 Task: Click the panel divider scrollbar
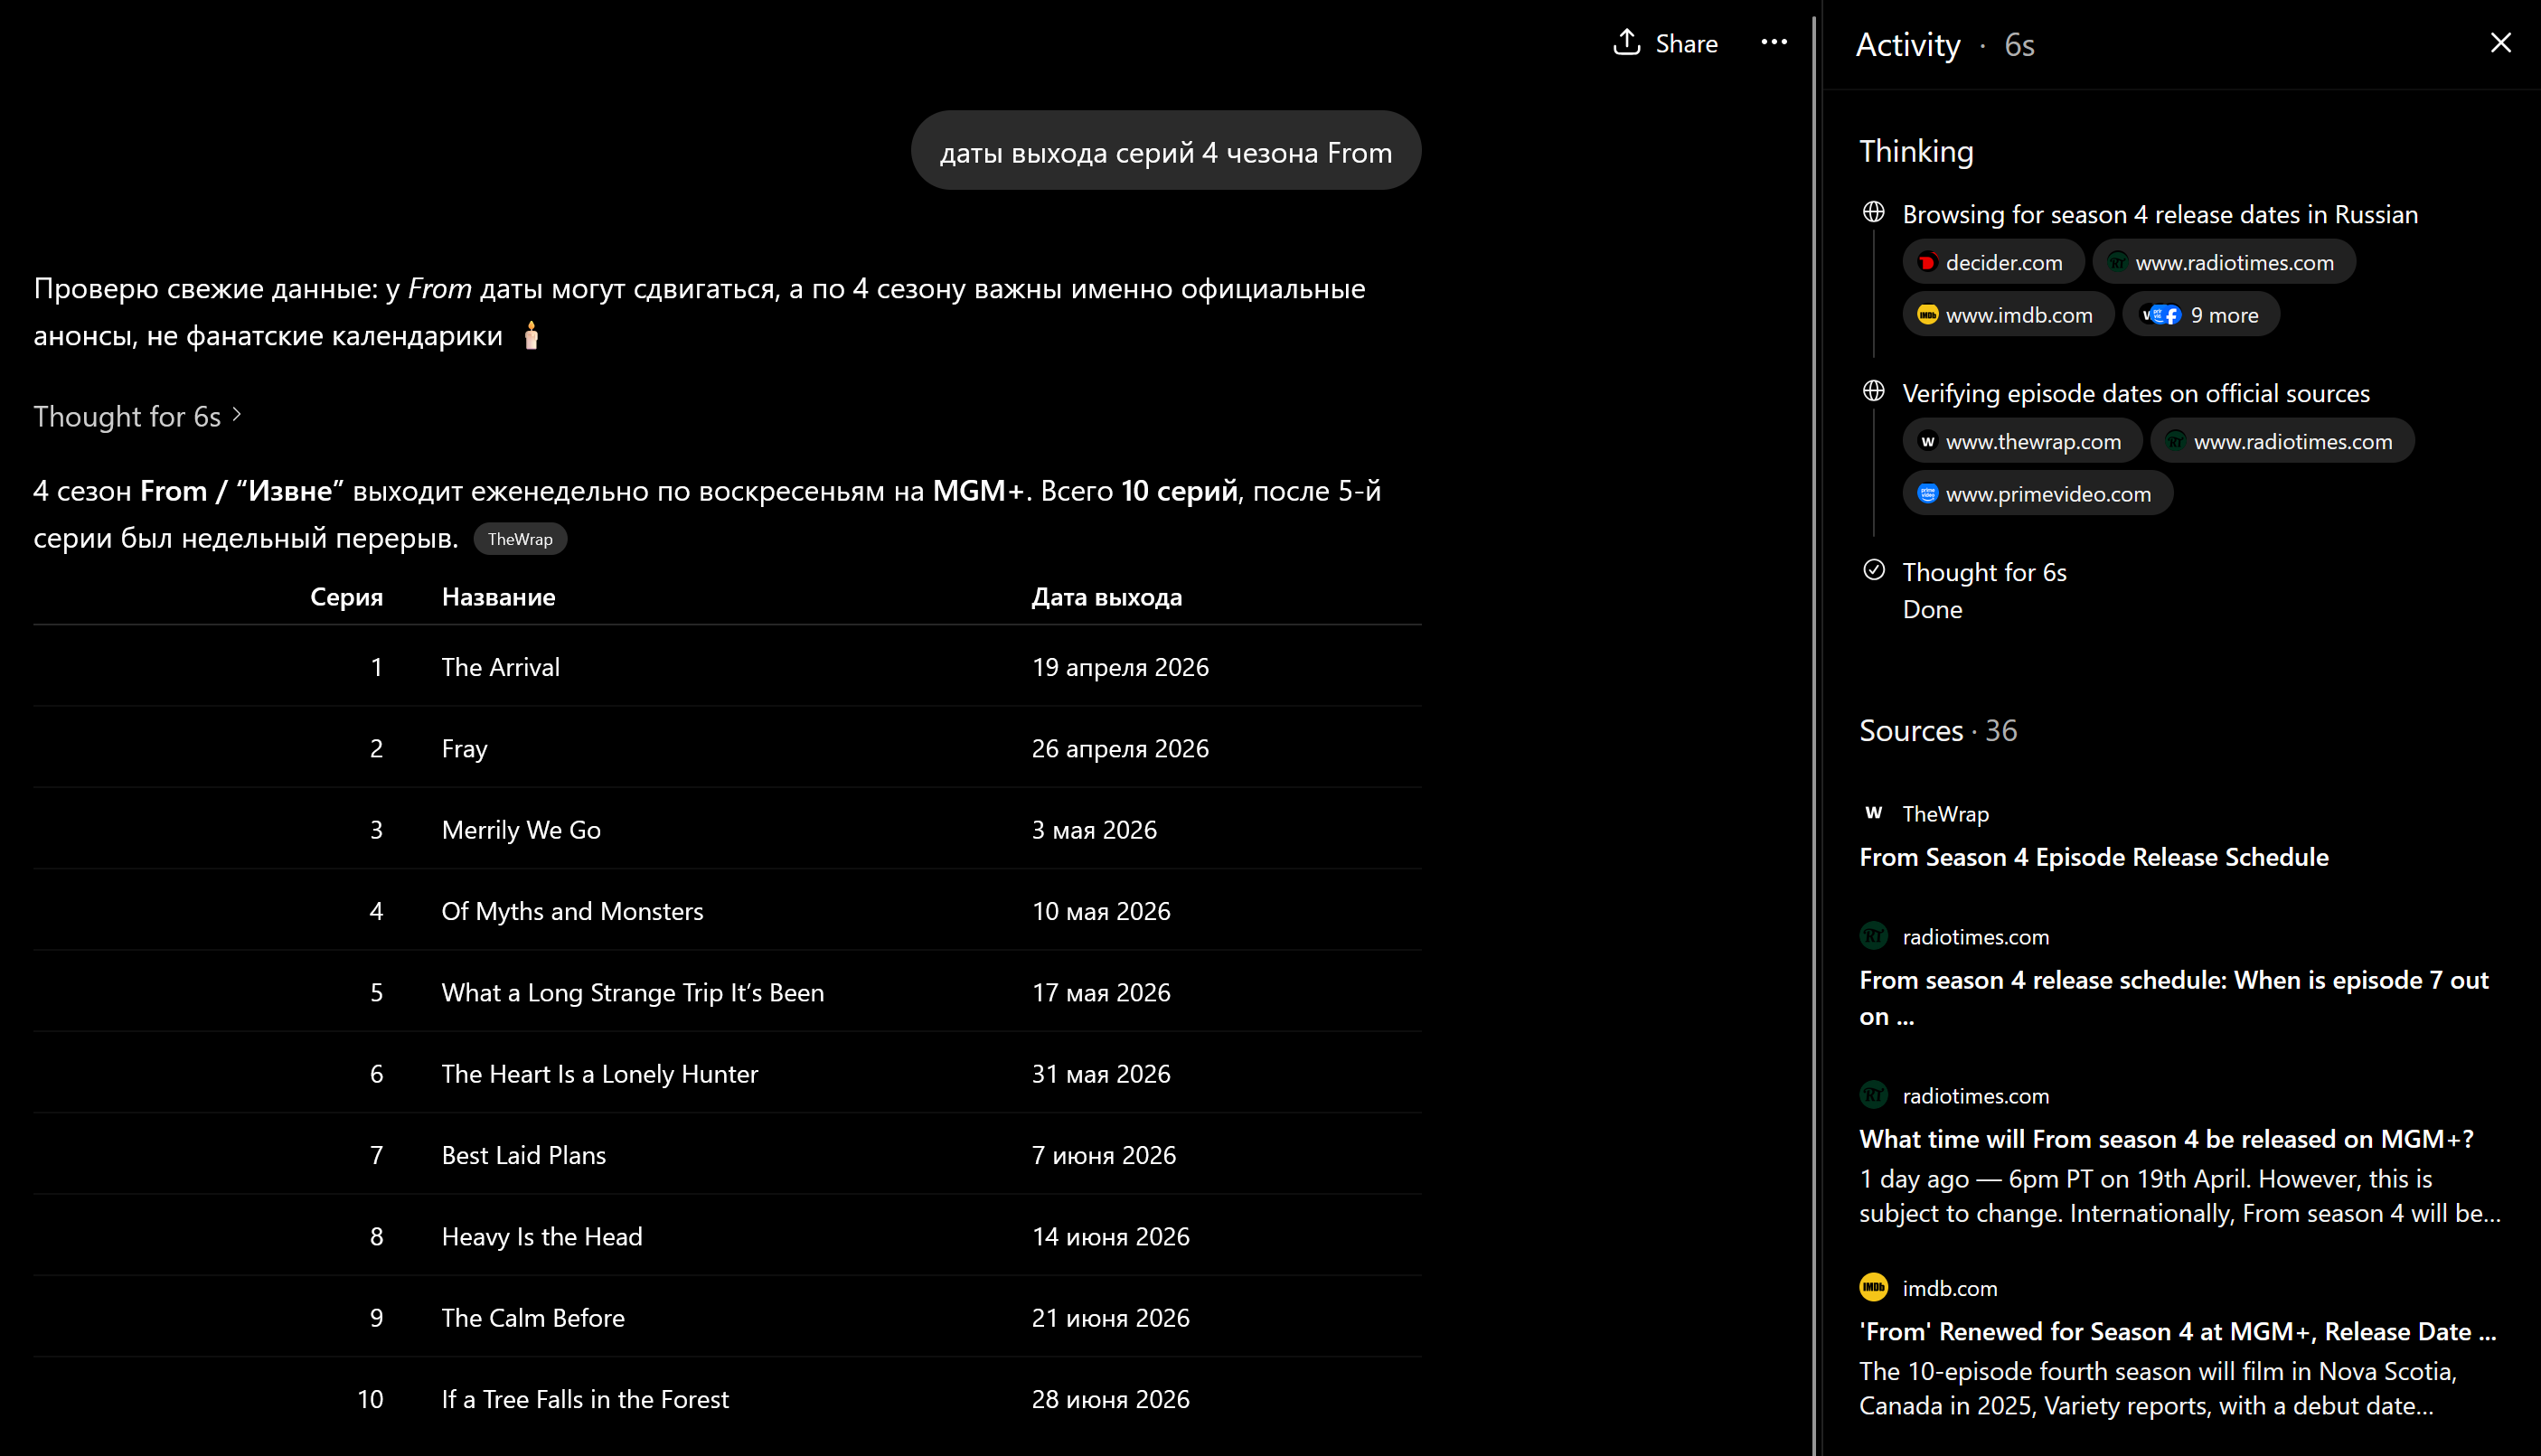(1814, 735)
